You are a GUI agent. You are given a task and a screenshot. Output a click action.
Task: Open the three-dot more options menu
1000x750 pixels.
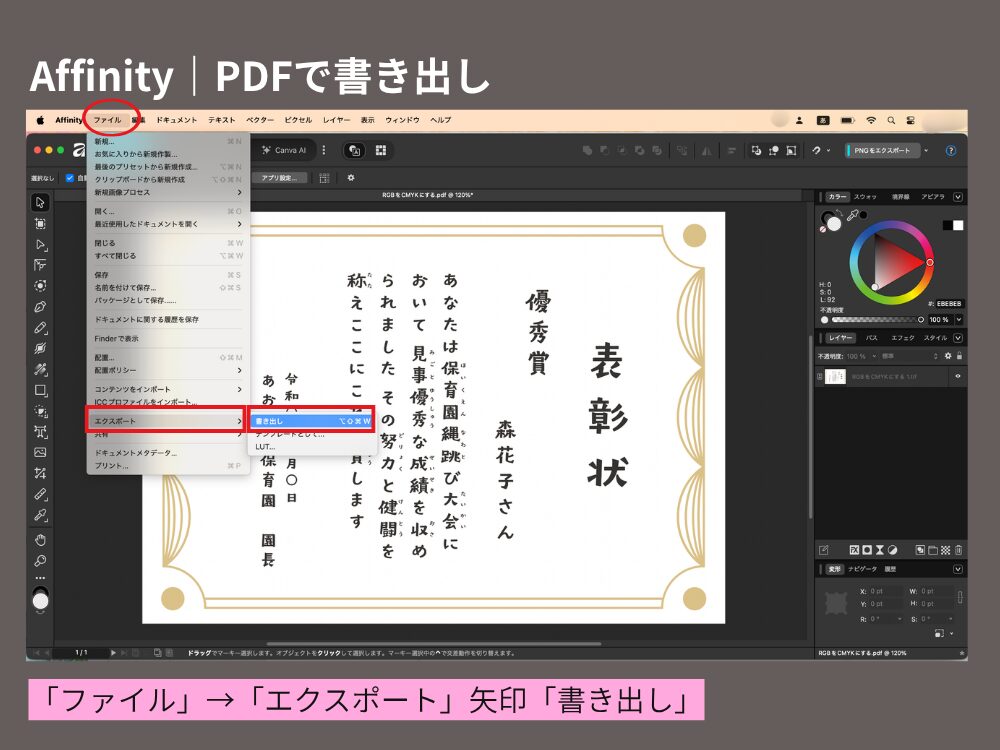pos(324,151)
